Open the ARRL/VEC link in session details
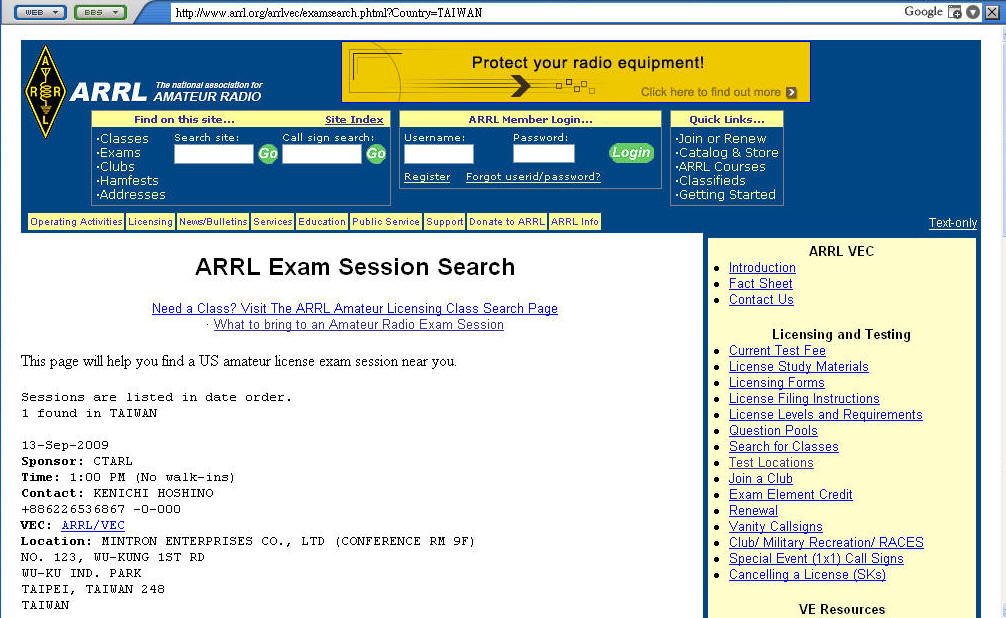This screenshot has width=1006, height=618. [93, 525]
